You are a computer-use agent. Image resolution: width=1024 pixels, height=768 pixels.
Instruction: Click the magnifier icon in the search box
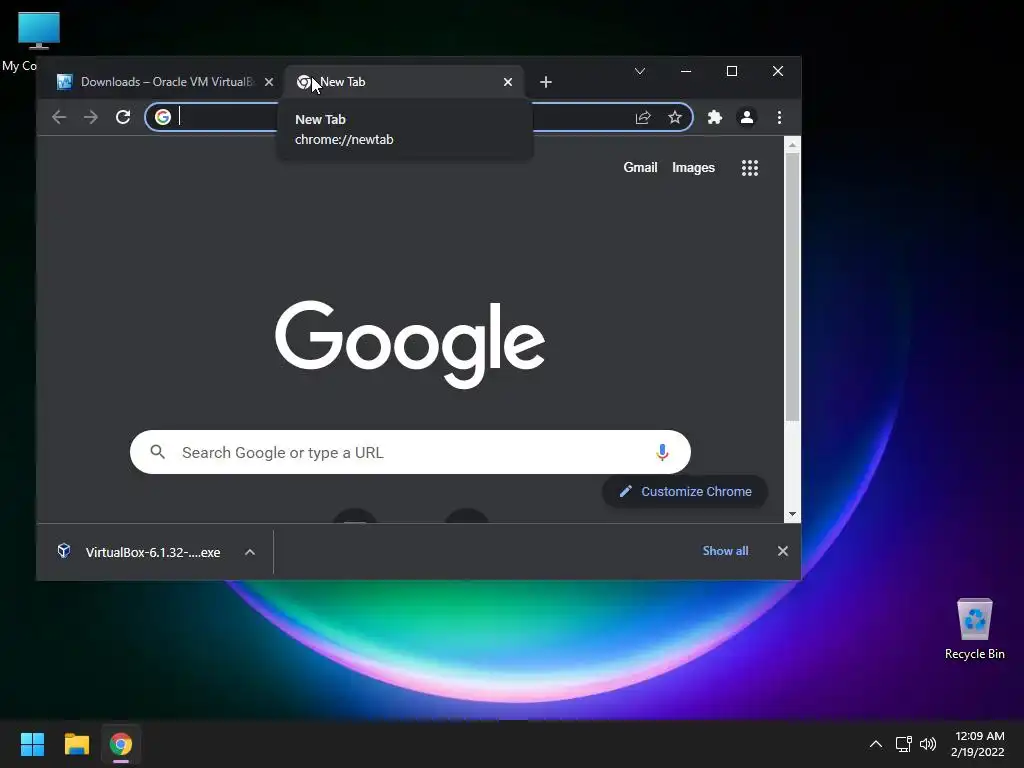157,451
